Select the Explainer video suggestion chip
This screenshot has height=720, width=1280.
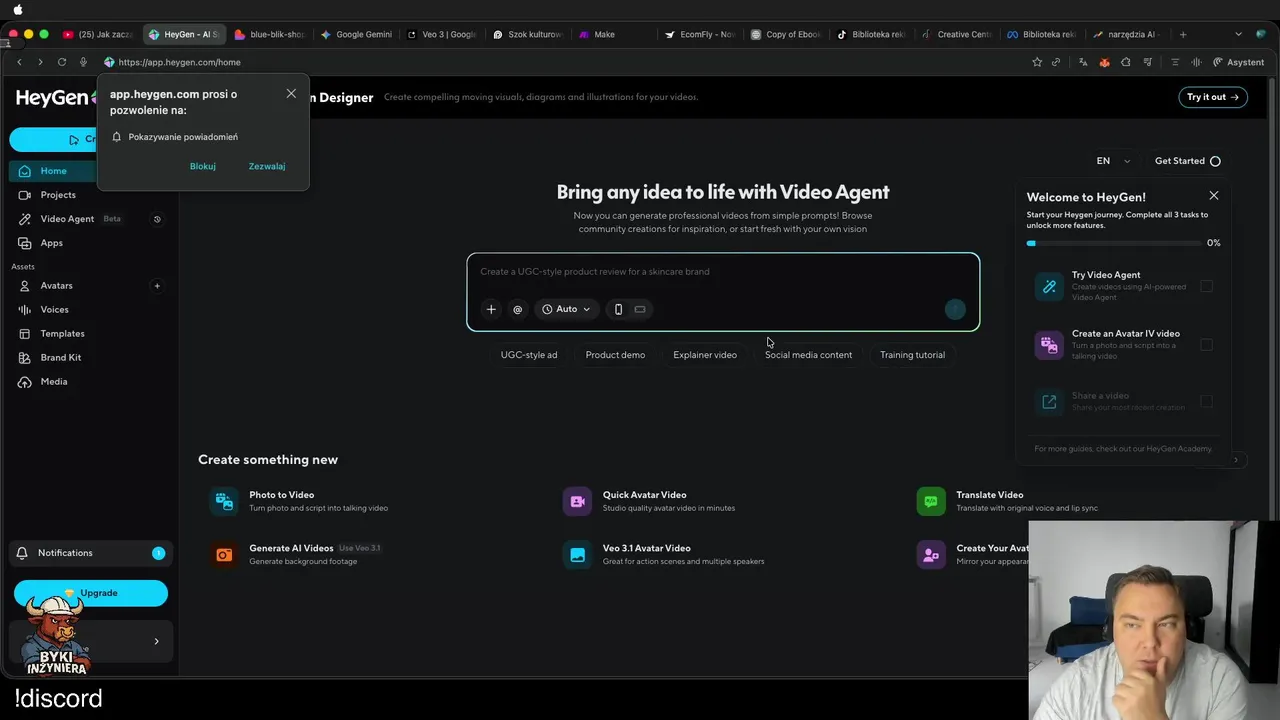[x=705, y=355]
